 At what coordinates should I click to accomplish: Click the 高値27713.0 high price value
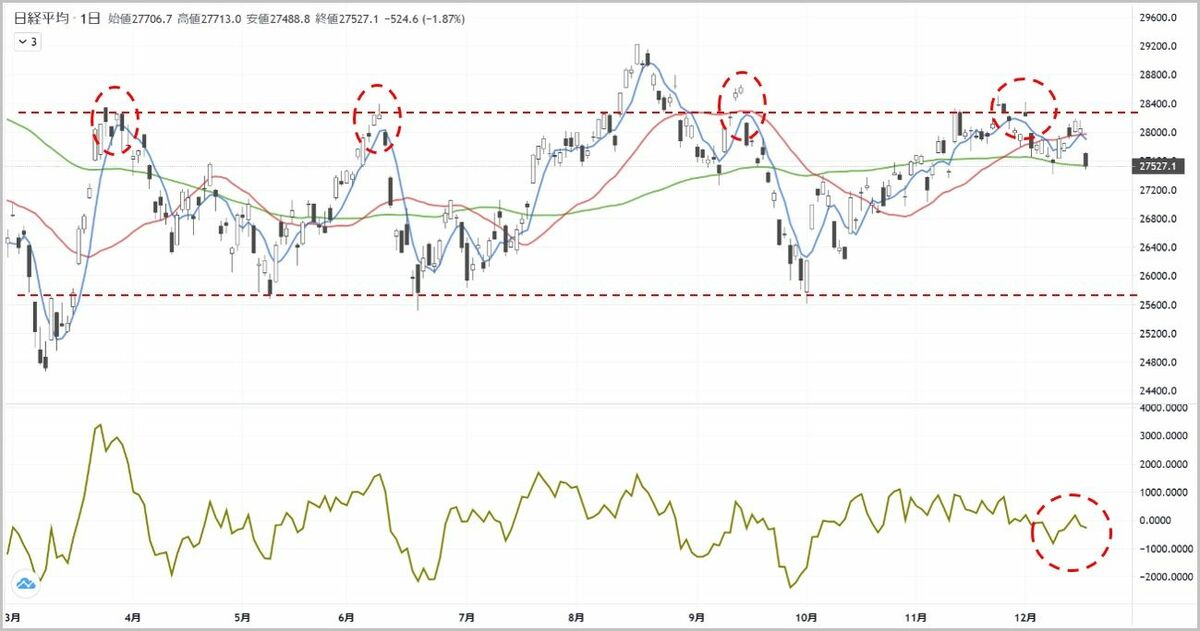point(208,19)
